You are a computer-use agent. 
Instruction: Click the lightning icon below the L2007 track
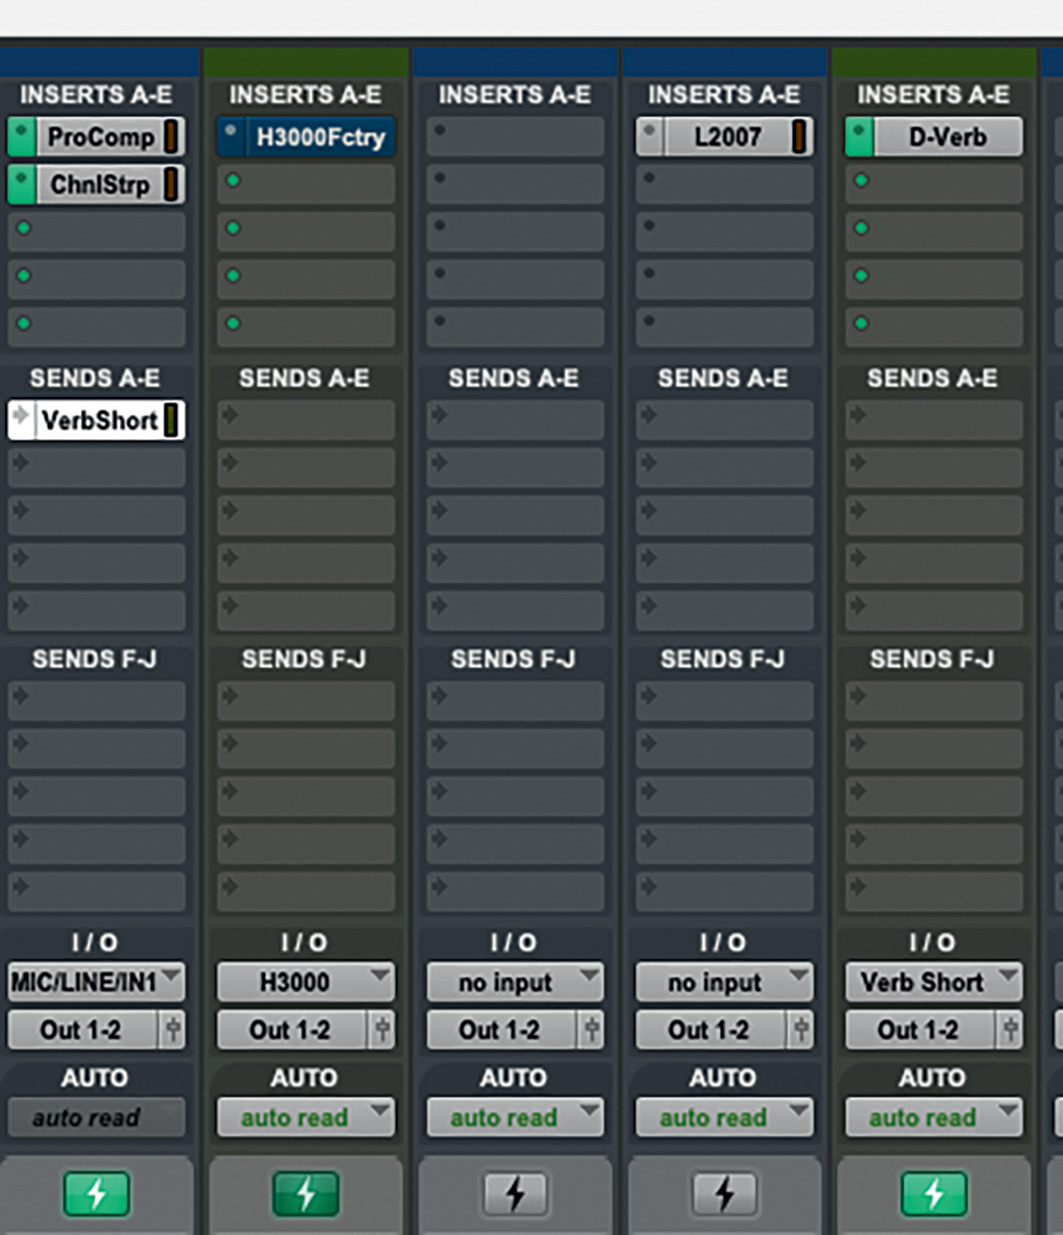[x=724, y=1194]
